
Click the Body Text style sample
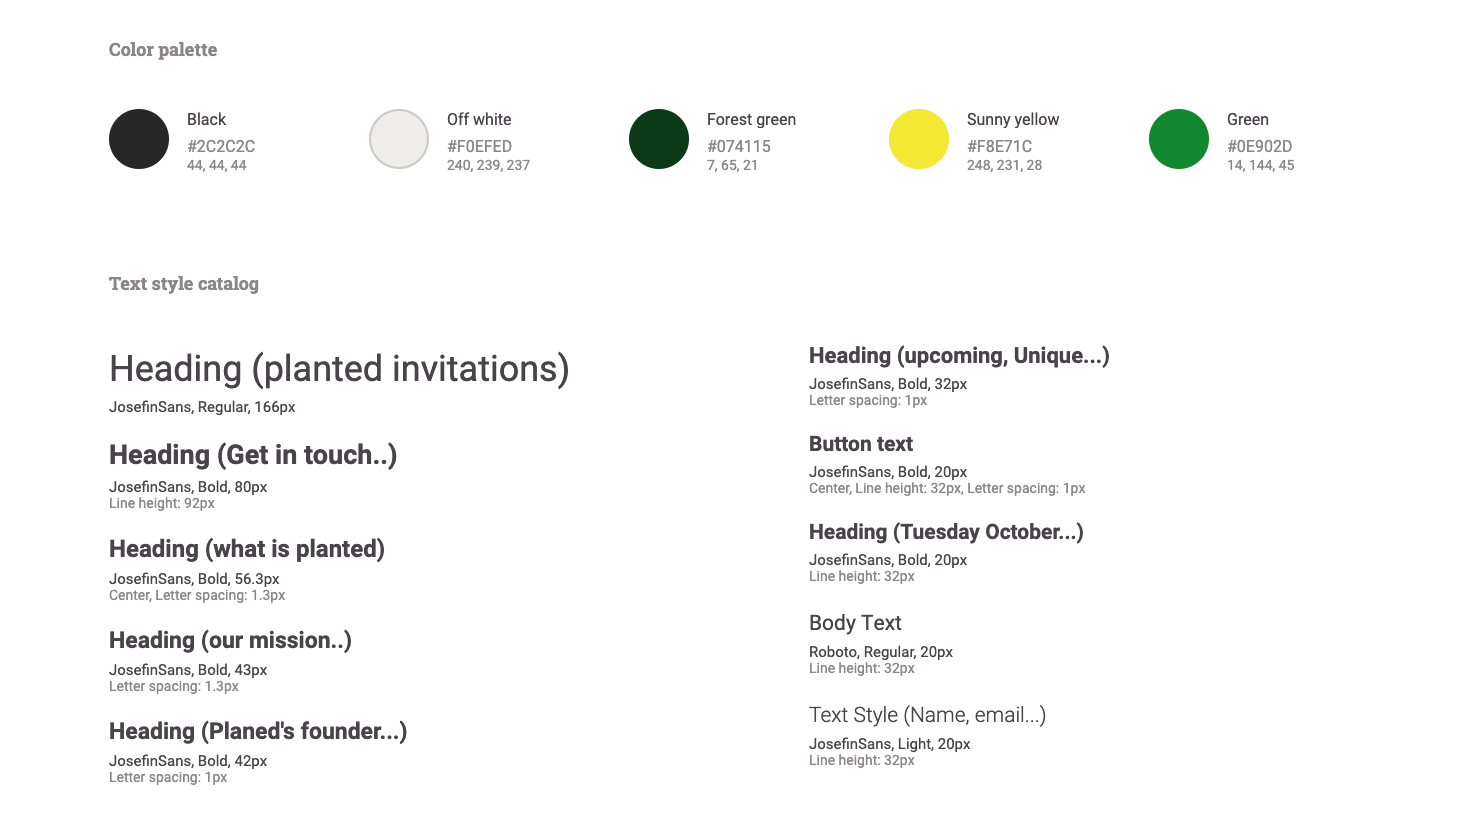[x=855, y=623]
